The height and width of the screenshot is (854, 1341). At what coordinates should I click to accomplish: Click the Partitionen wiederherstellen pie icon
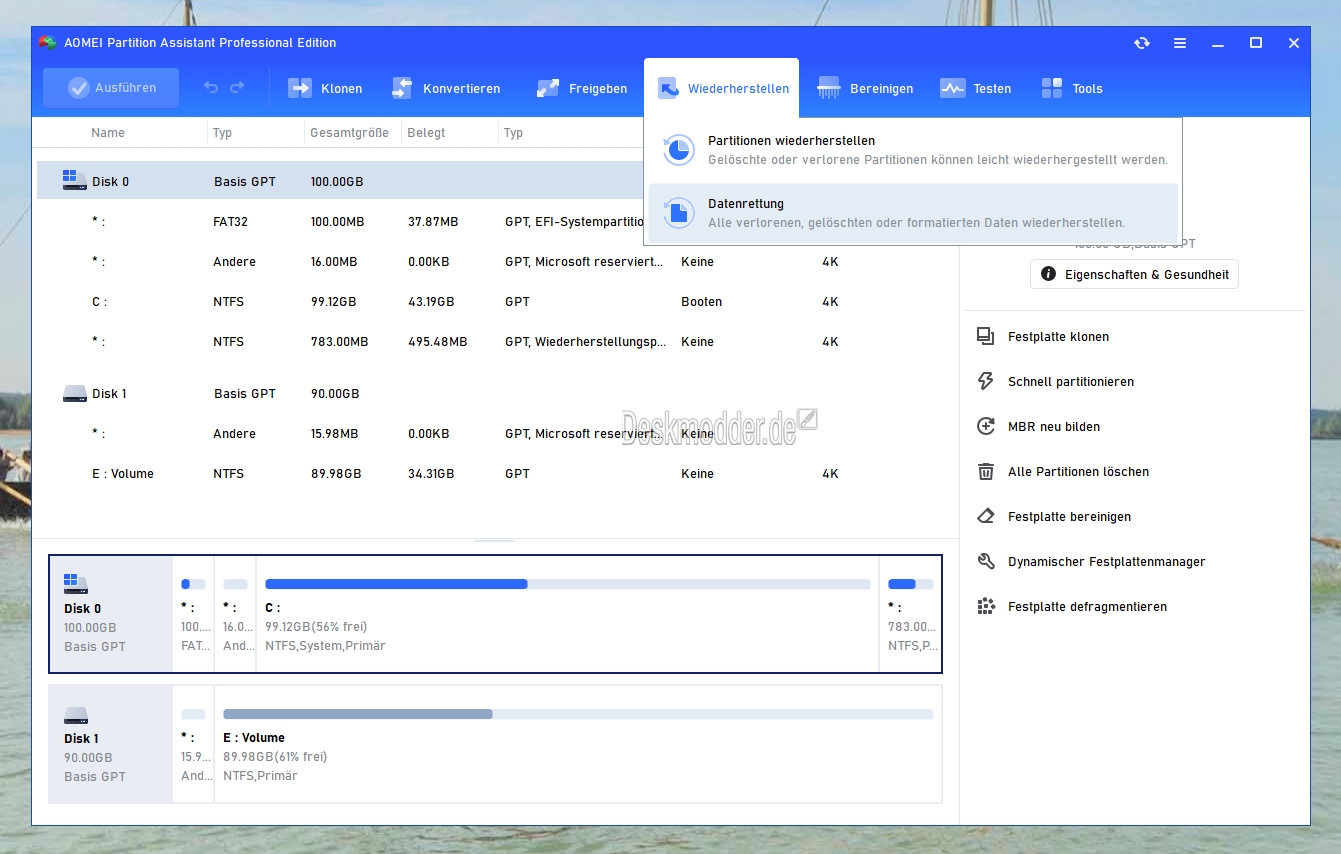[x=678, y=150]
